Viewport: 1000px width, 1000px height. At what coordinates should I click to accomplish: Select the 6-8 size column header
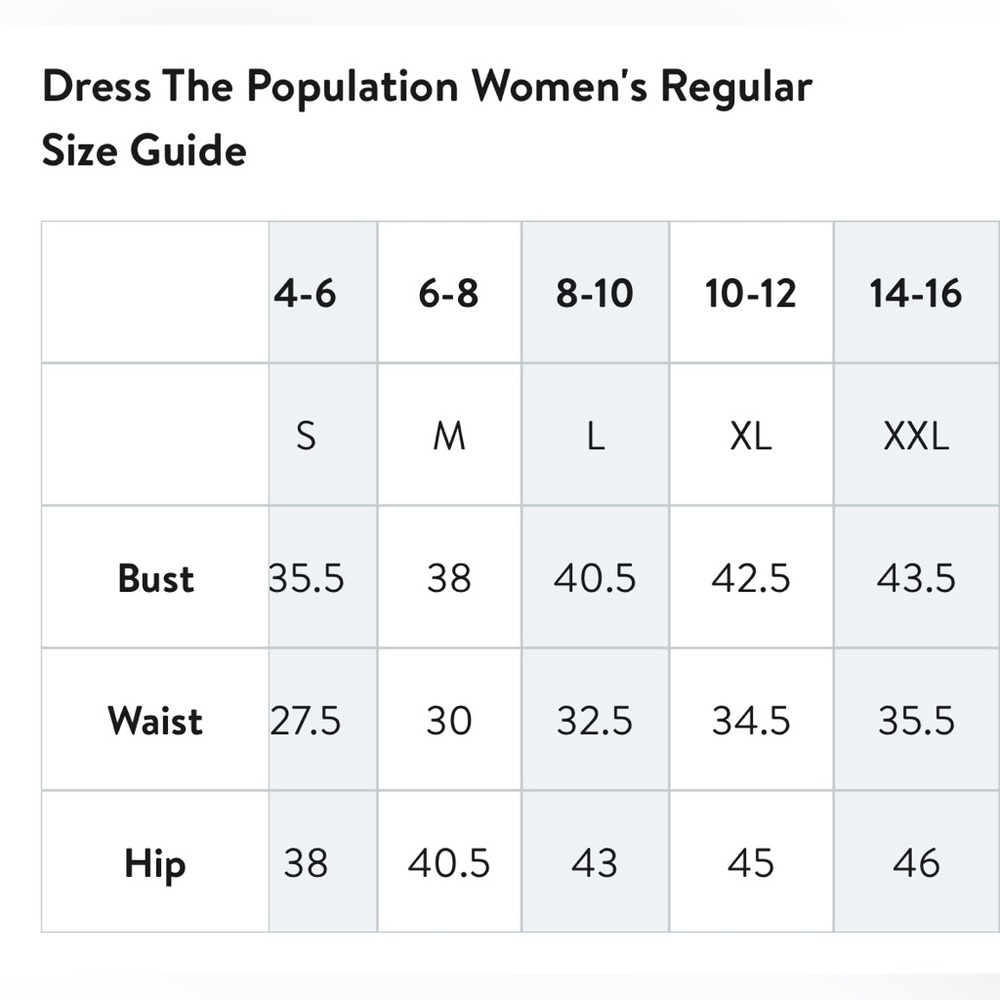[449, 293]
